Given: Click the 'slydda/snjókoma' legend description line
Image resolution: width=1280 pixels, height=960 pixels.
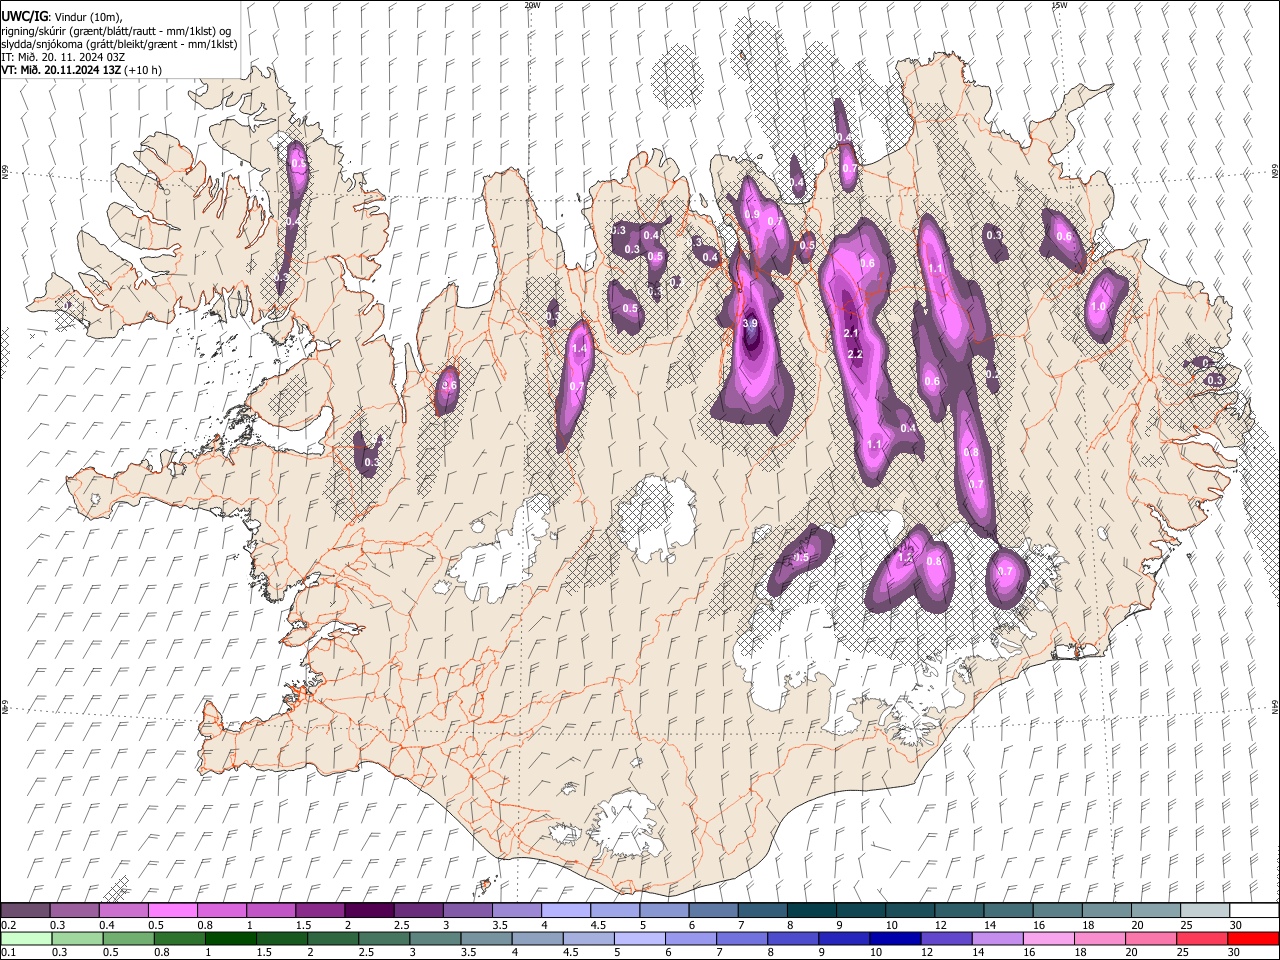Looking at the screenshot, I should (x=119, y=44).
